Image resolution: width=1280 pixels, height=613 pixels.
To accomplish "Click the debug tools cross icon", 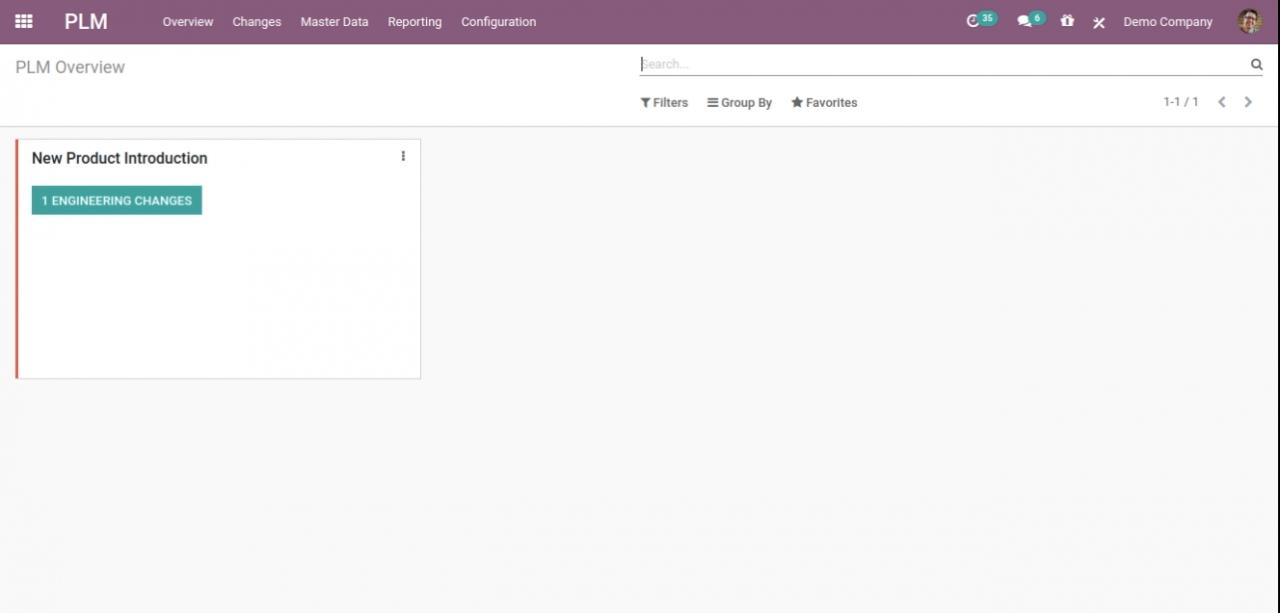I will pos(1099,22).
